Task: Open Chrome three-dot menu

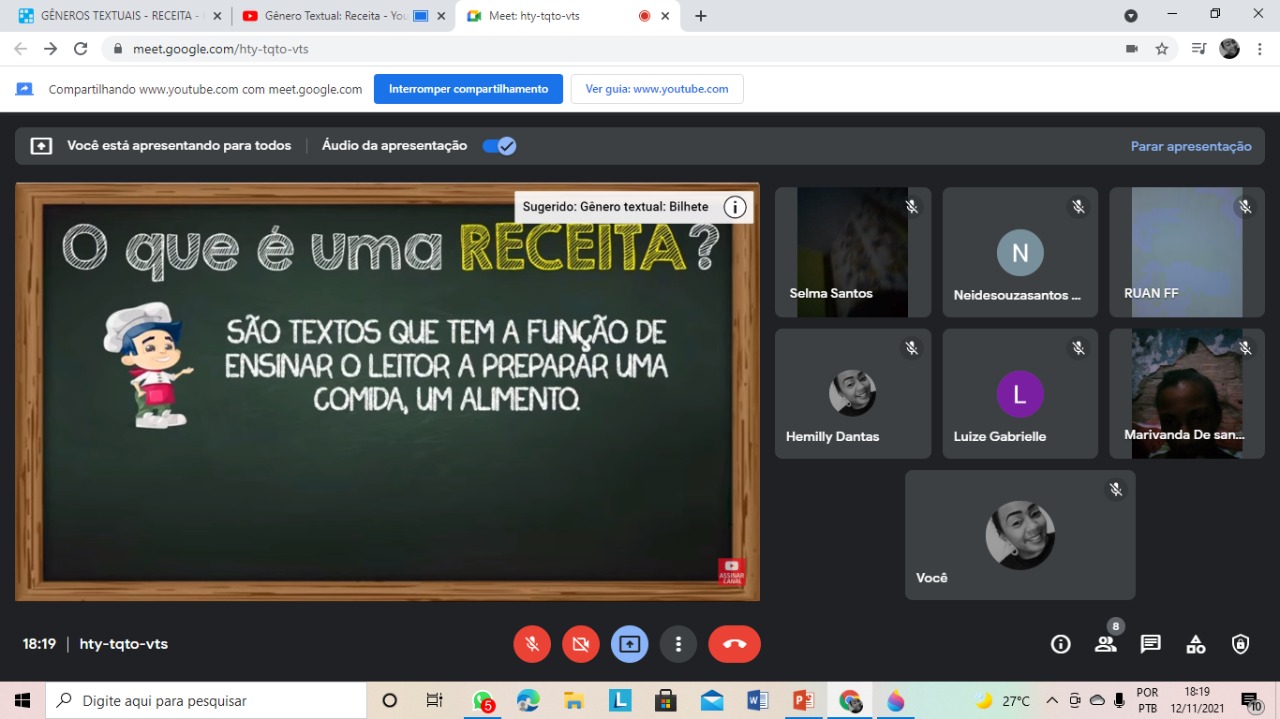Action: pos(1260,48)
